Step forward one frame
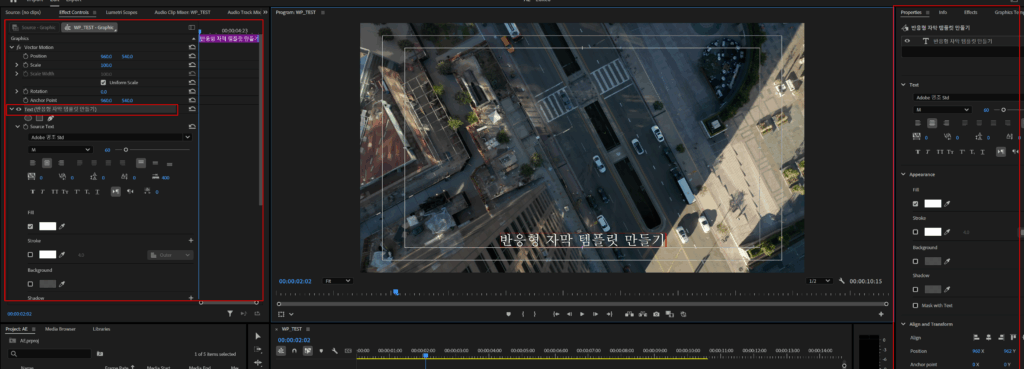1024x369 pixels. [595, 314]
